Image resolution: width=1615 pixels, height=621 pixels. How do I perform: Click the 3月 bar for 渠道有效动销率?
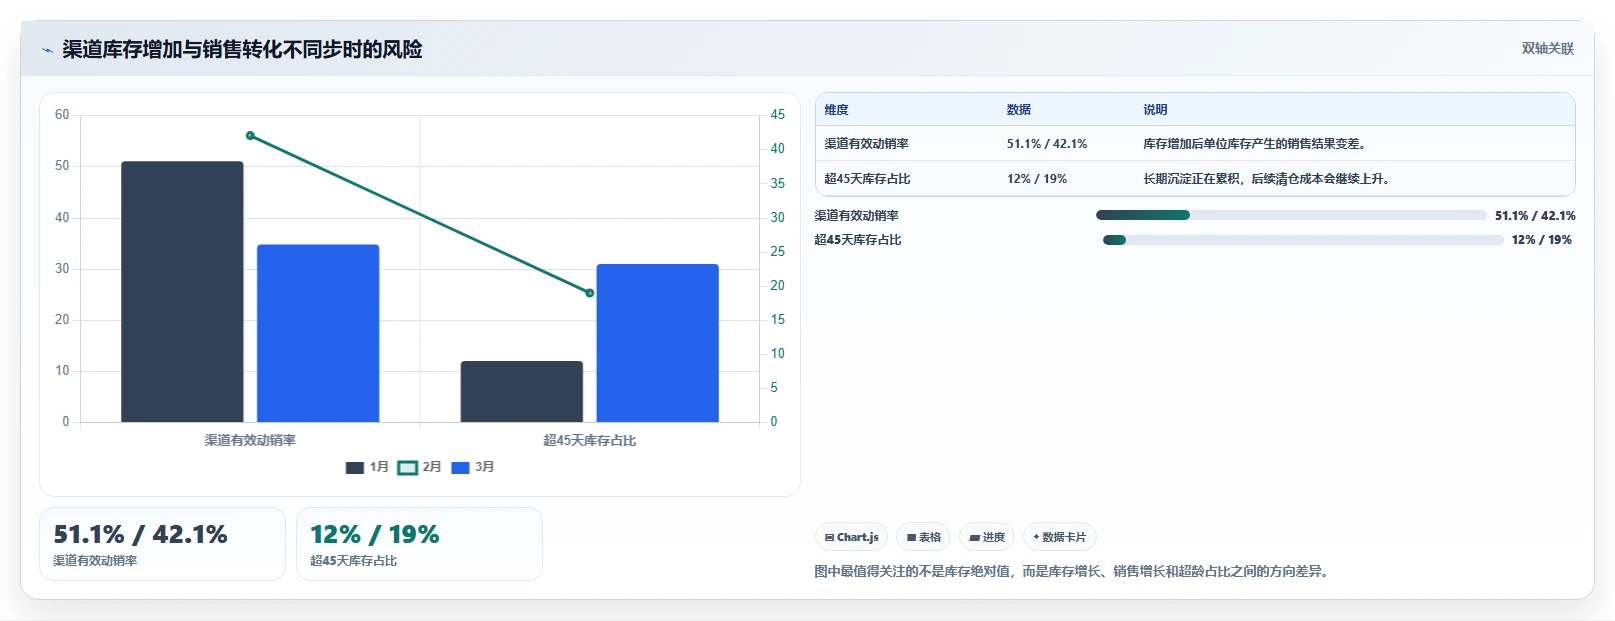pos(318,333)
